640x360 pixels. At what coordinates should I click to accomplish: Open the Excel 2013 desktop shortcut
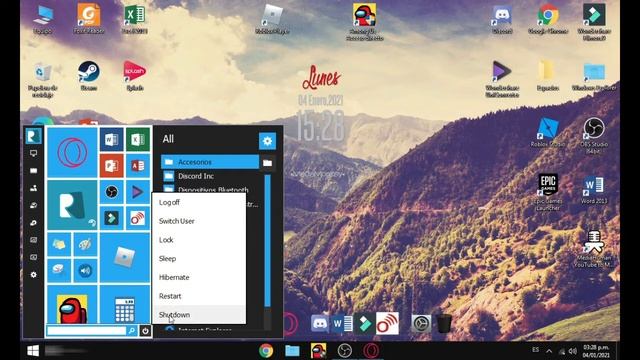pos(135,18)
